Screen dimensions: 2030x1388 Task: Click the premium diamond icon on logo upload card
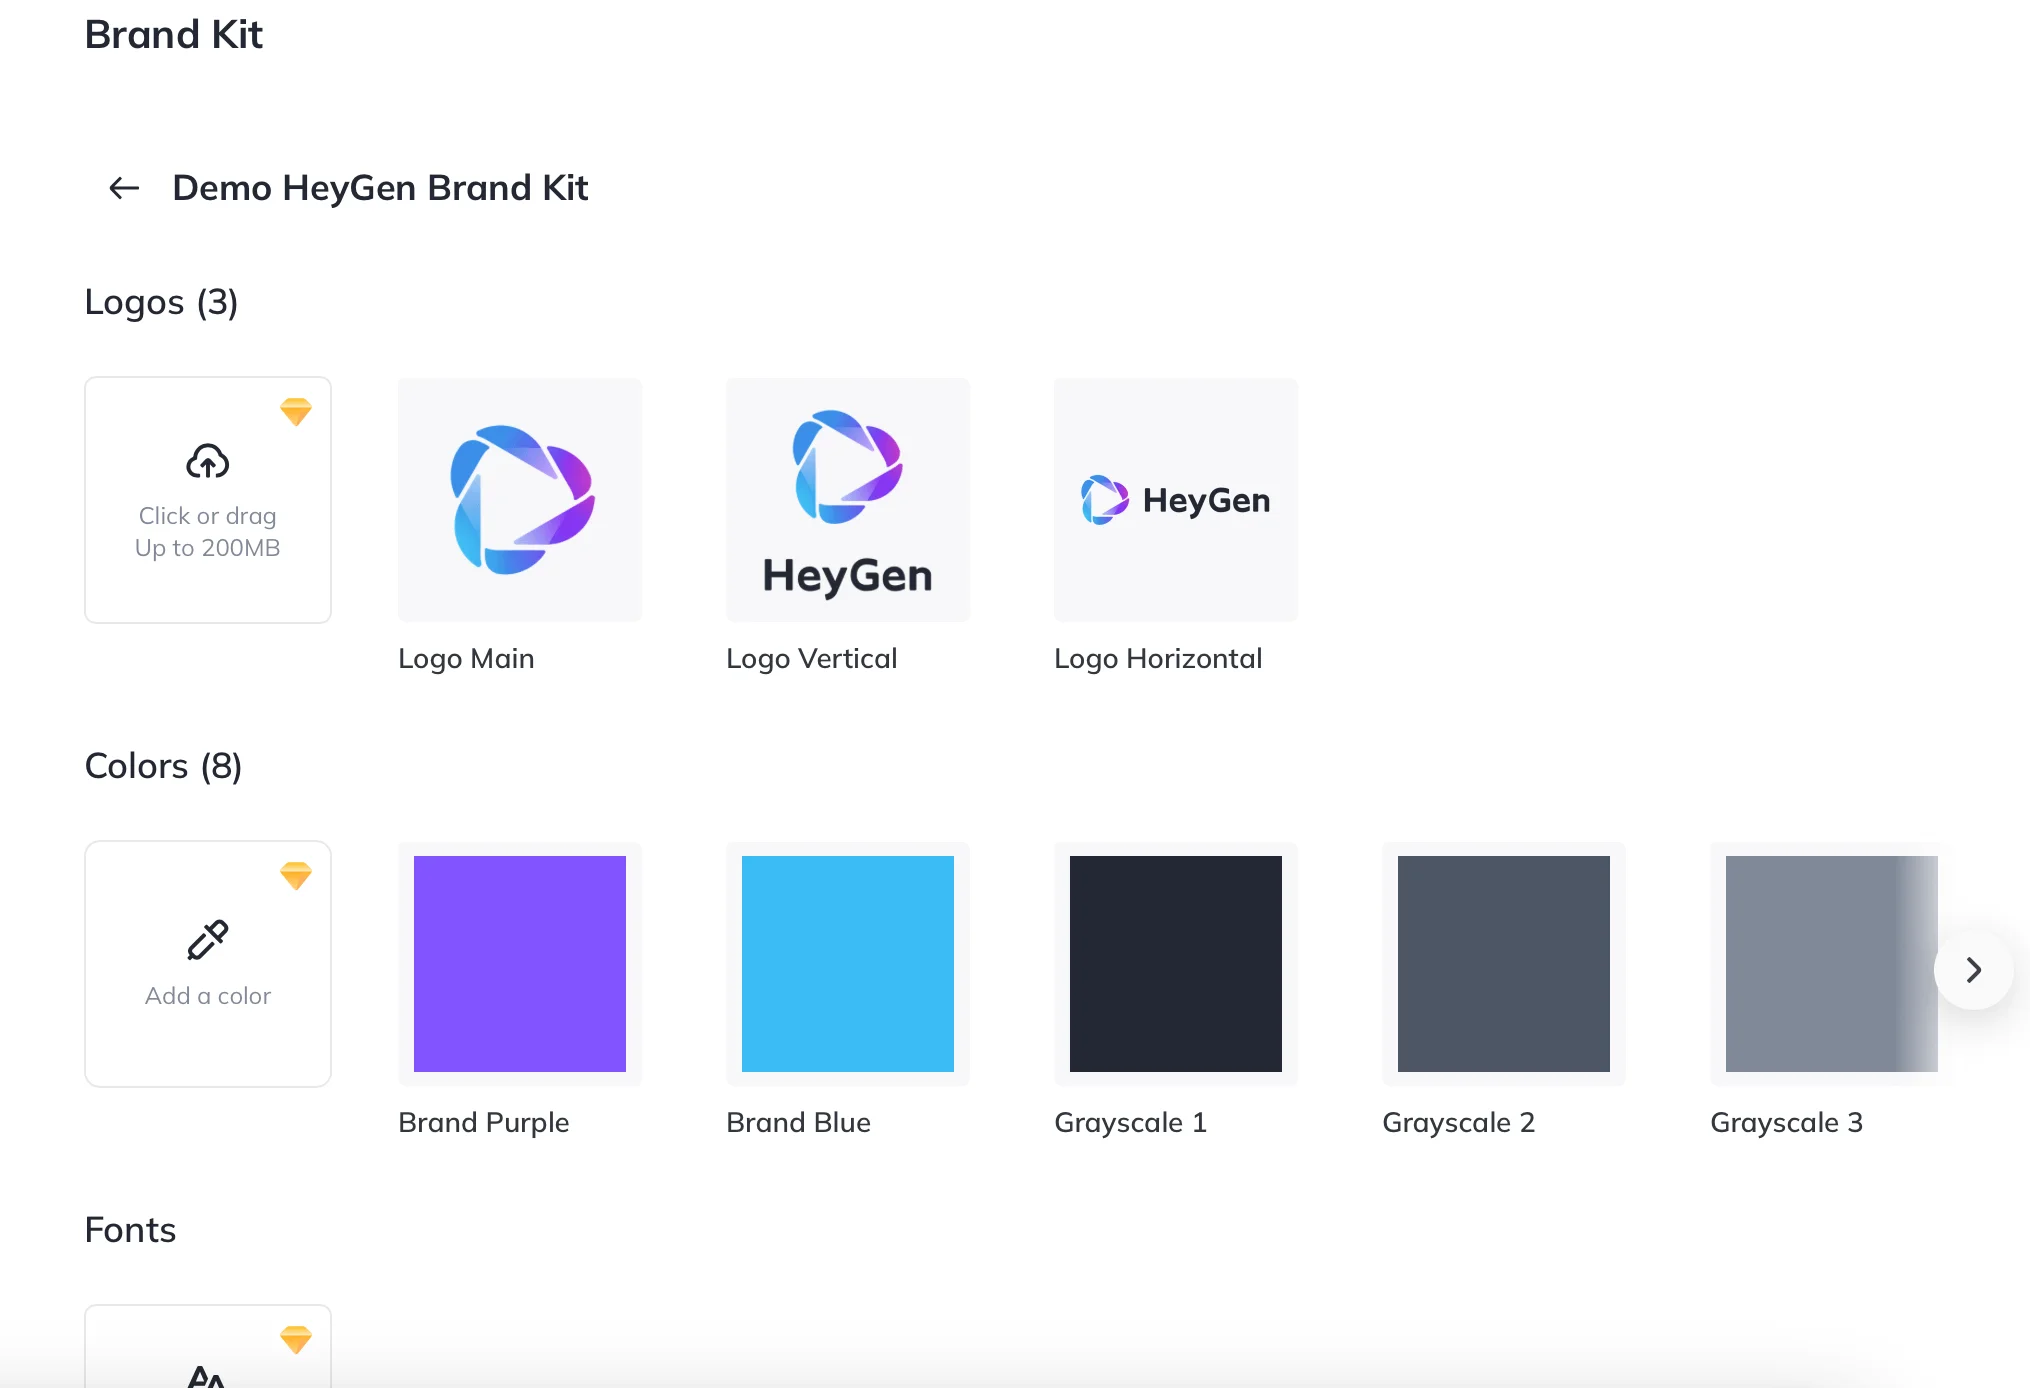296,411
